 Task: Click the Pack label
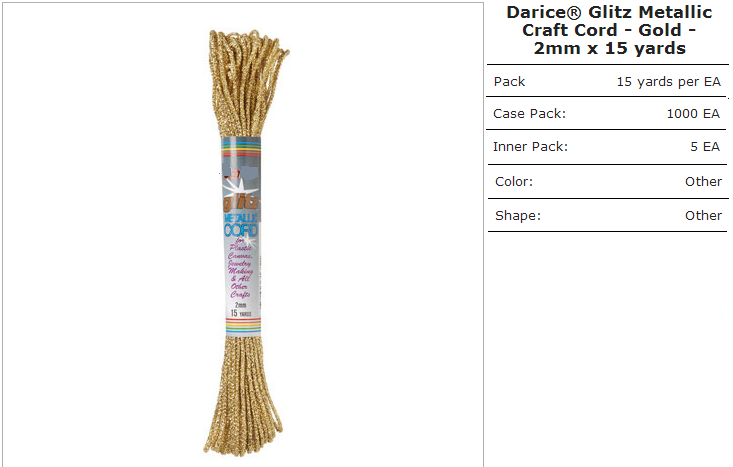pyautogui.click(x=509, y=81)
